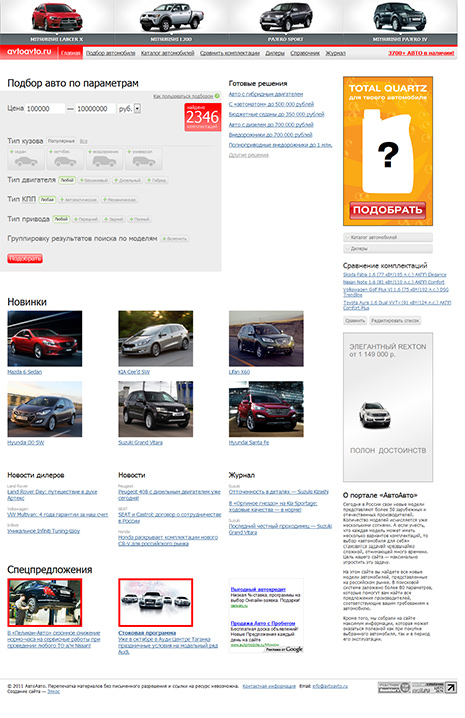Click the minimum price input field
Image resolution: width=465 pixels, height=718 pixels.
(45, 109)
